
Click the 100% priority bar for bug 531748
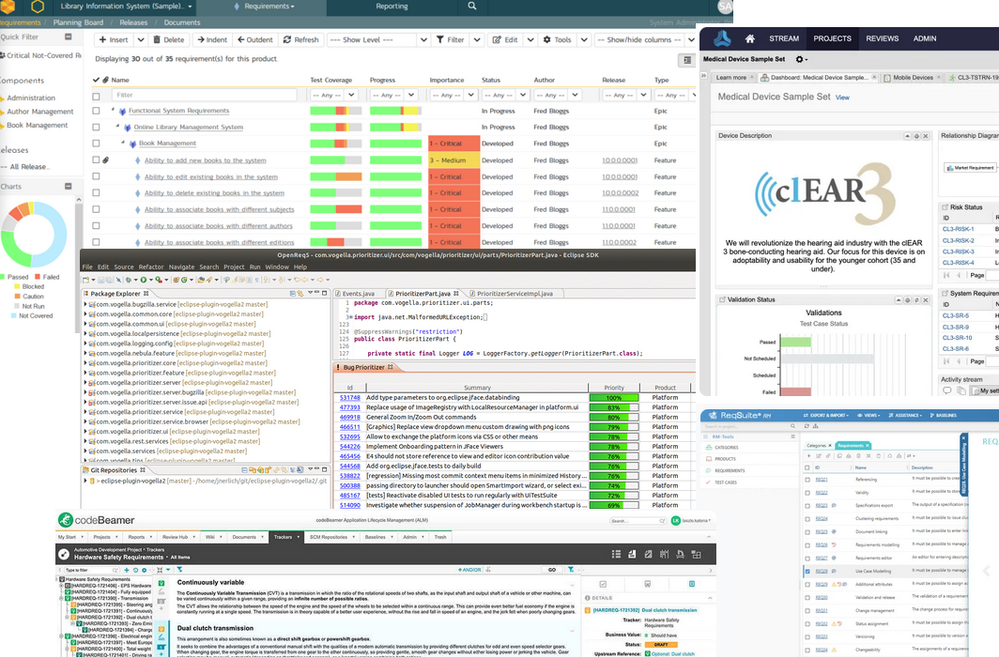[x=614, y=398]
